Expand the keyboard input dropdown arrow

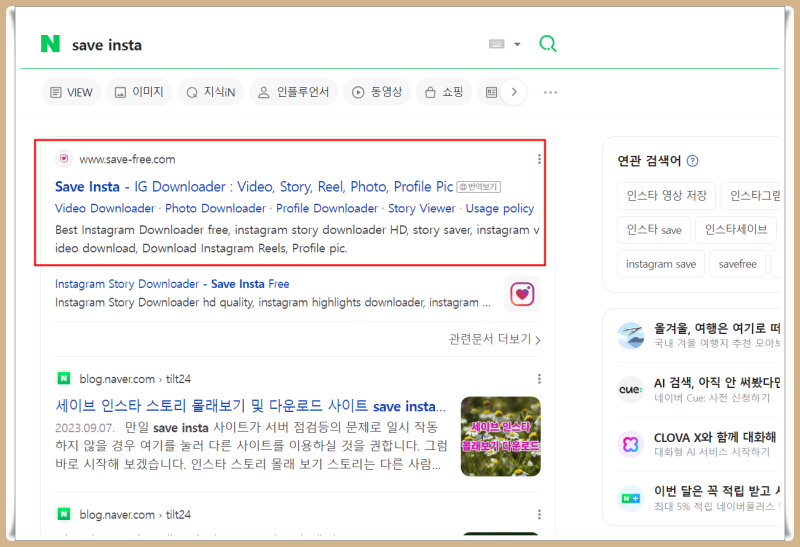coord(517,44)
